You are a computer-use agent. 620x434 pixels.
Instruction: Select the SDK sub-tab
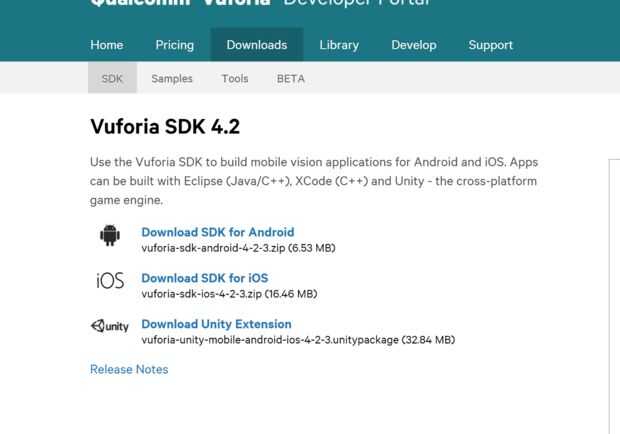tap(112, 78)
